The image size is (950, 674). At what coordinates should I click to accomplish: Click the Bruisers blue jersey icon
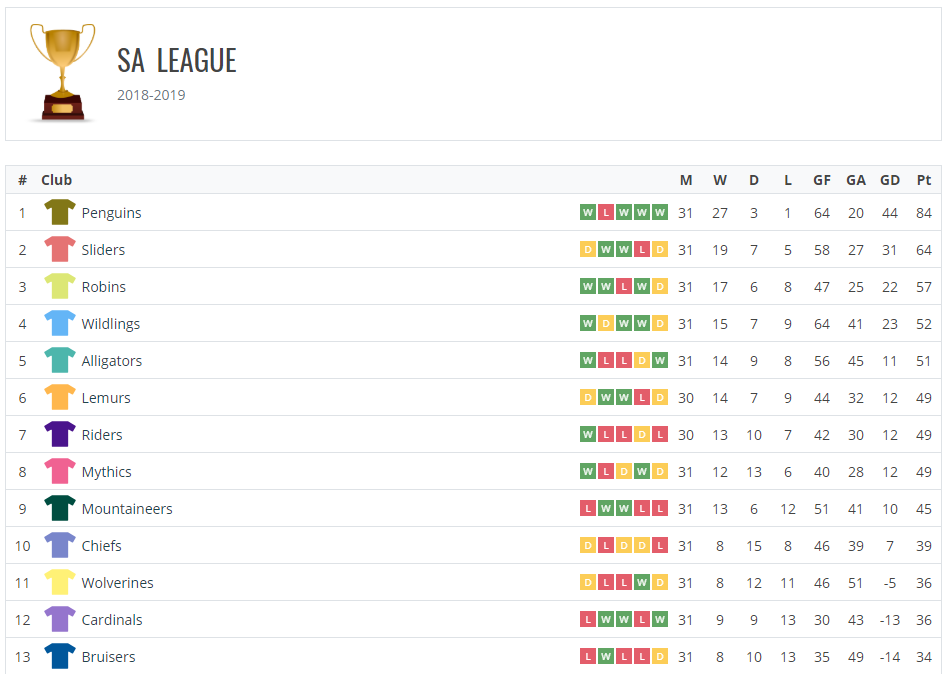point(60,656)
